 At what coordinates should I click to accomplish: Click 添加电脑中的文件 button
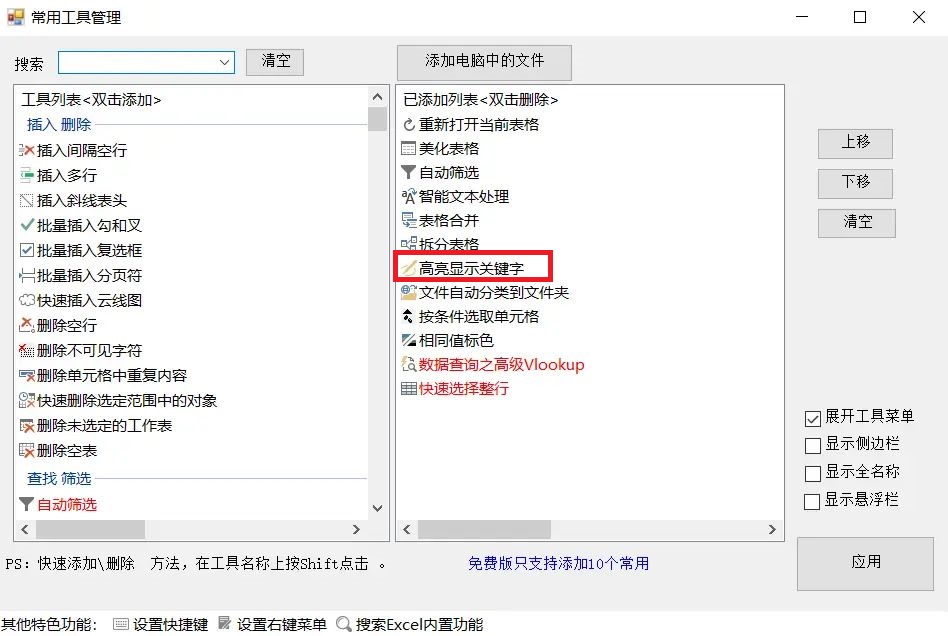point(484,62)
